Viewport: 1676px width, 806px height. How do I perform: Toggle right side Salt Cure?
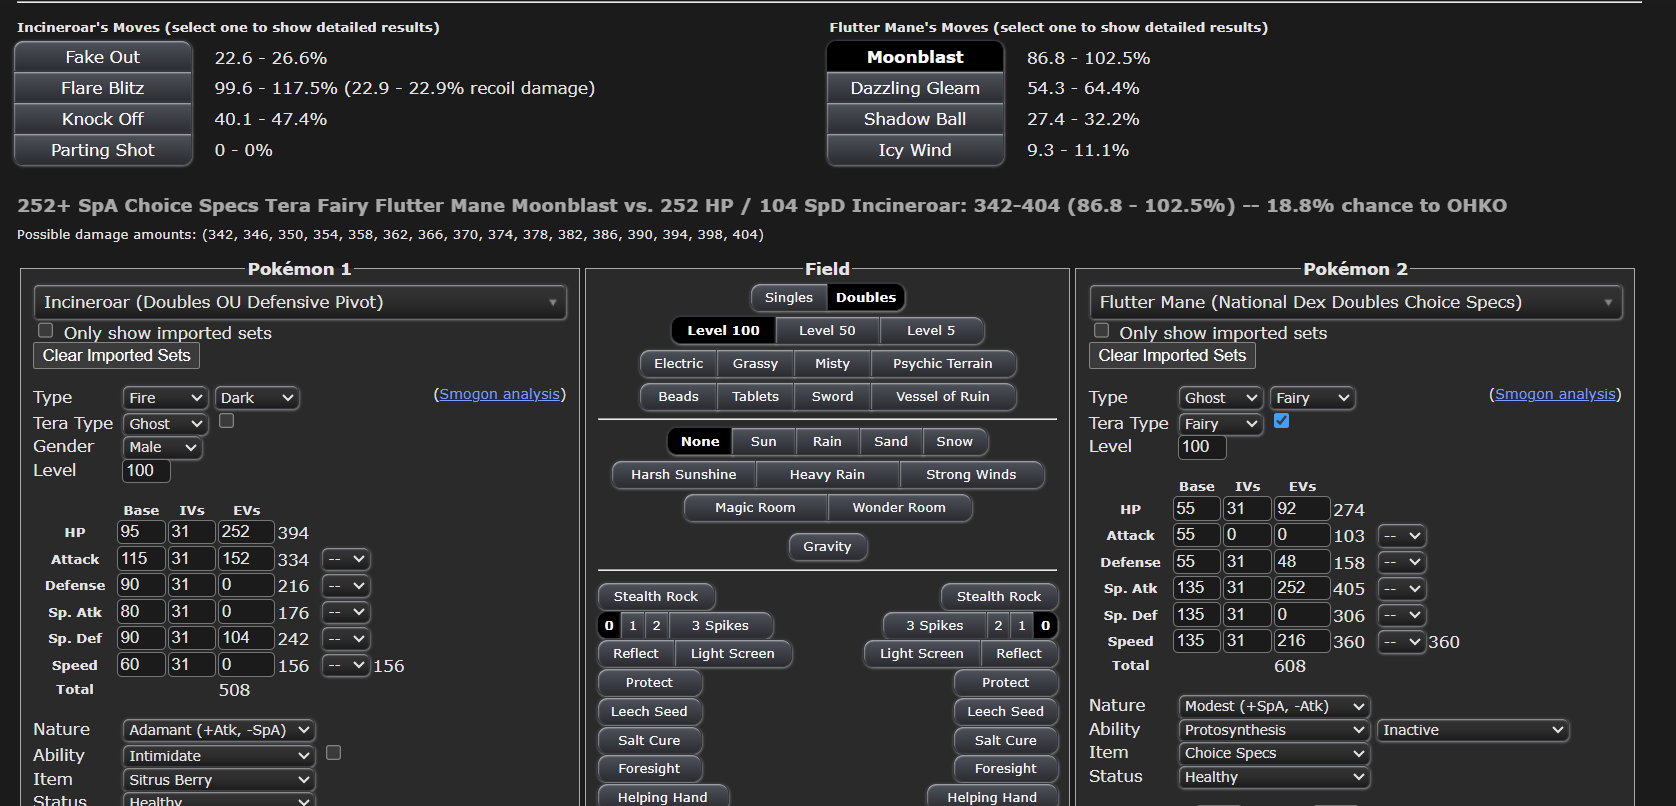pos(1006,740)
